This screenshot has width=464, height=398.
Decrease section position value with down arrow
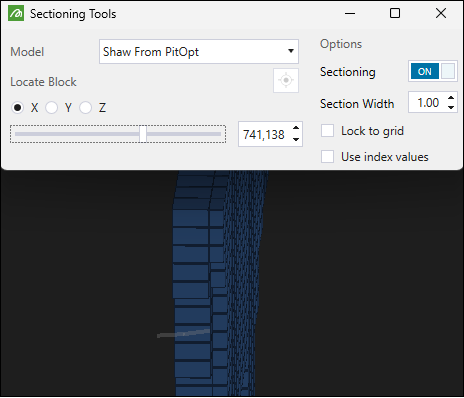coord(296,139)
